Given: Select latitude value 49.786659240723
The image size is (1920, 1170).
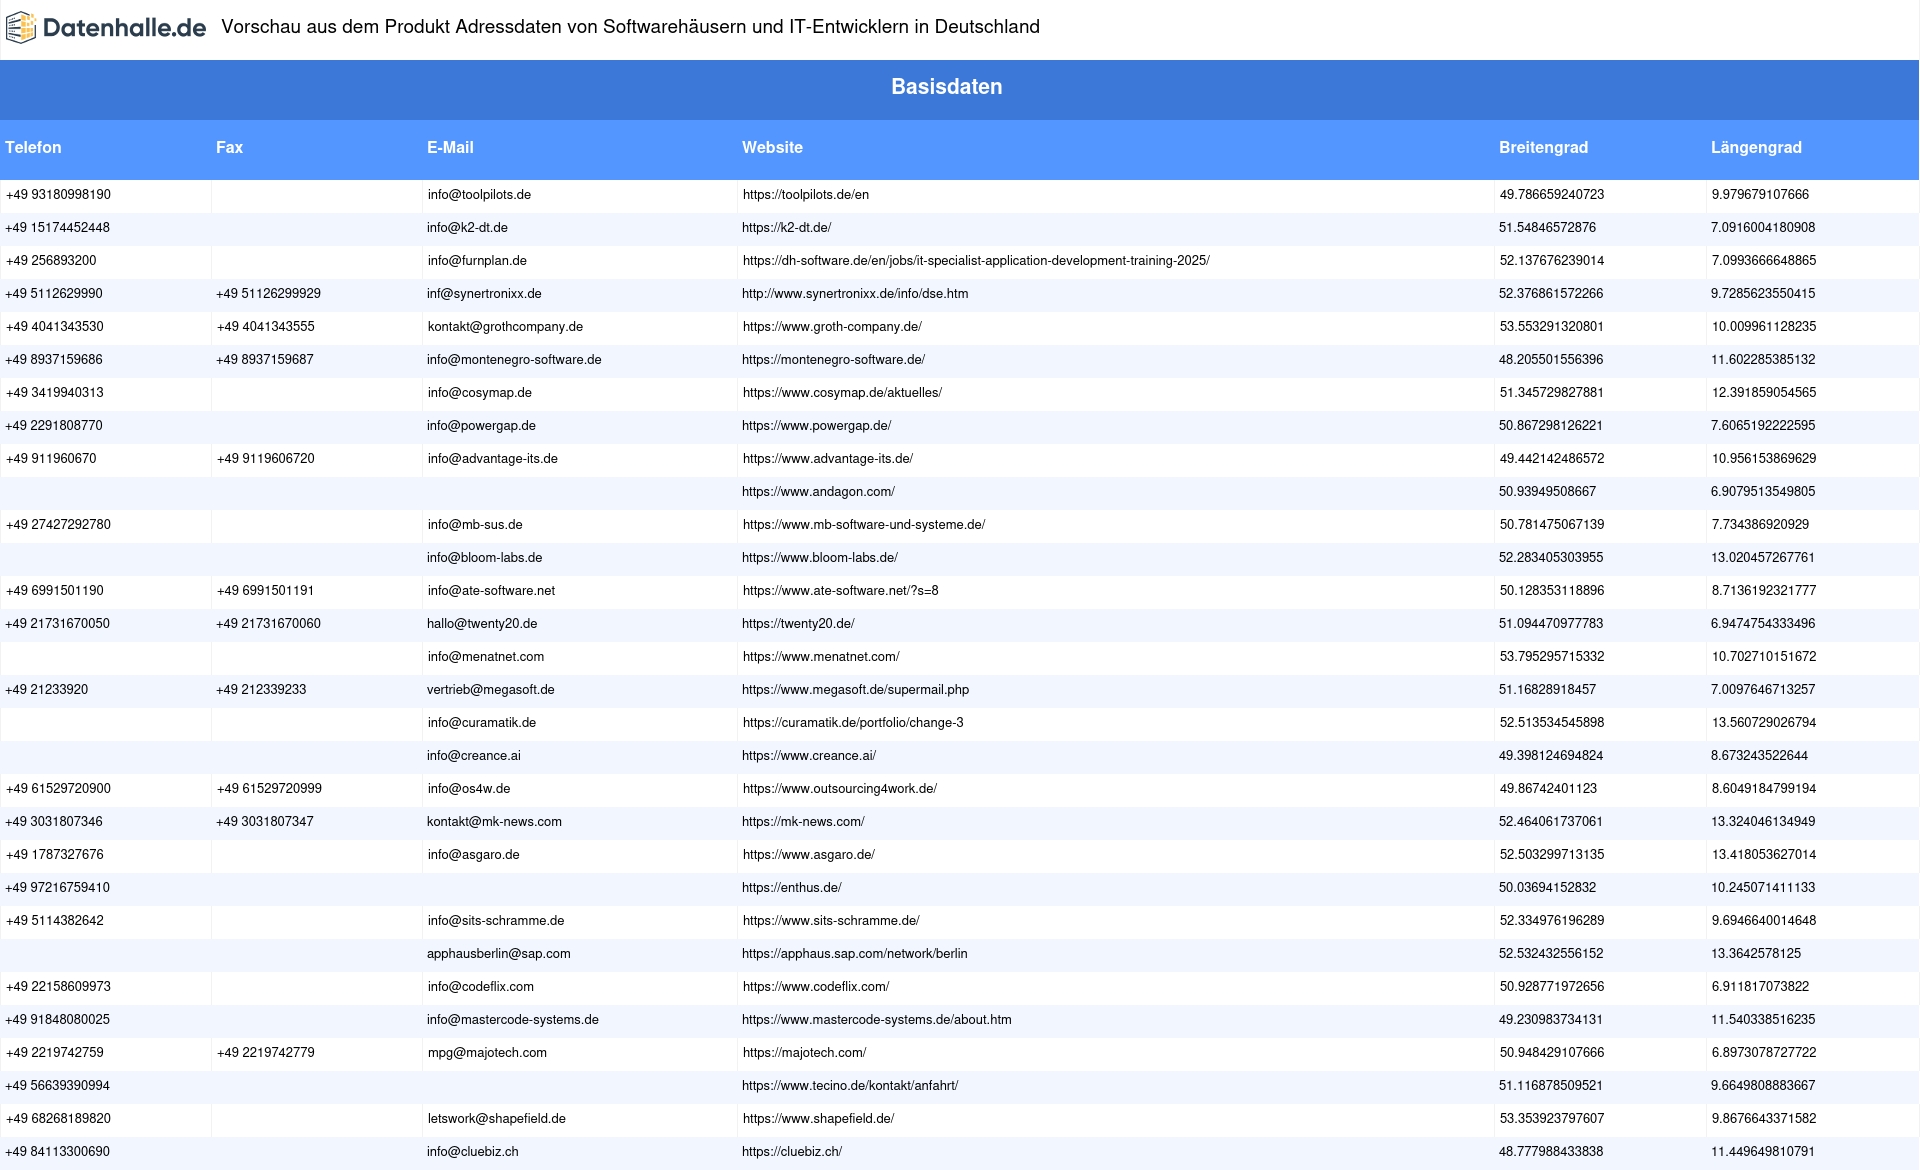Looking at the screenshot, I should coord(1552,195).
